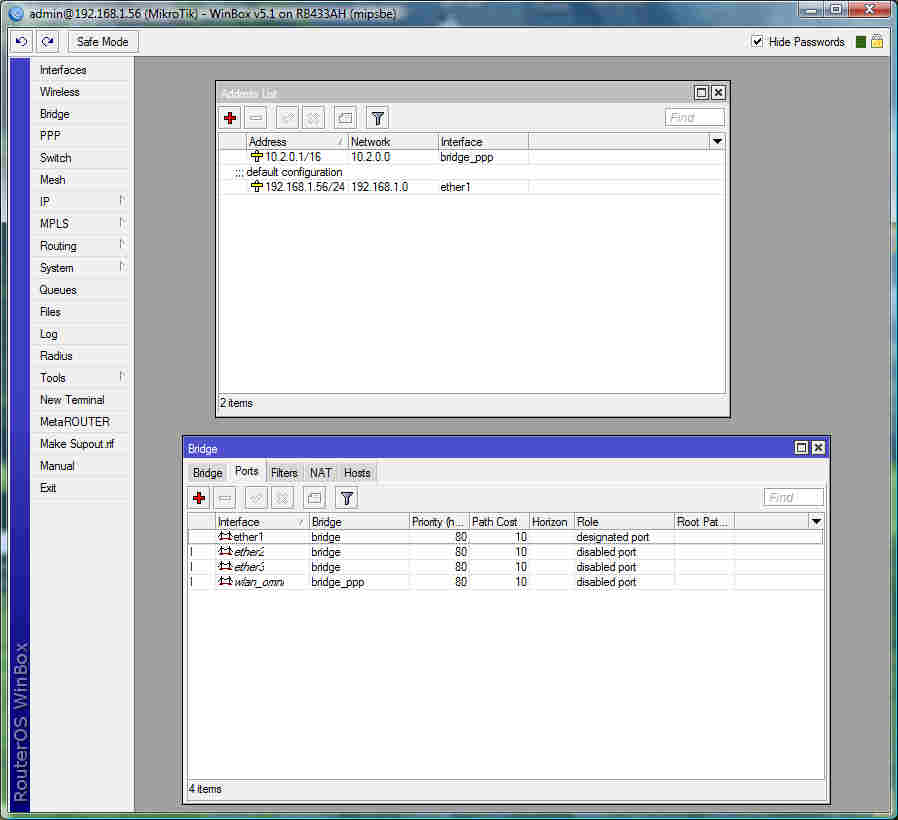Image resolution: width=898 pixels, height=820 pixels.
Task: Select the wlan_omni bridge port row
Action: [506, 582]
